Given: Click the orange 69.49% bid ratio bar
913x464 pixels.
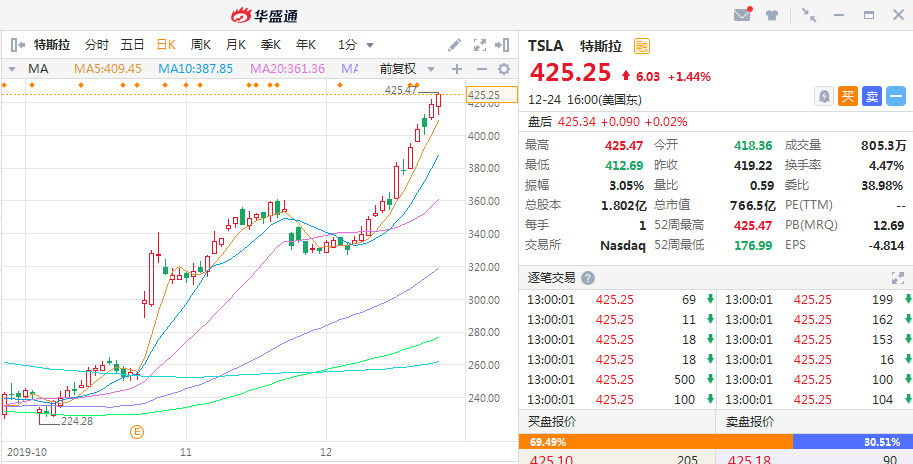Looking at the screenshot, I should click(656, 442).
